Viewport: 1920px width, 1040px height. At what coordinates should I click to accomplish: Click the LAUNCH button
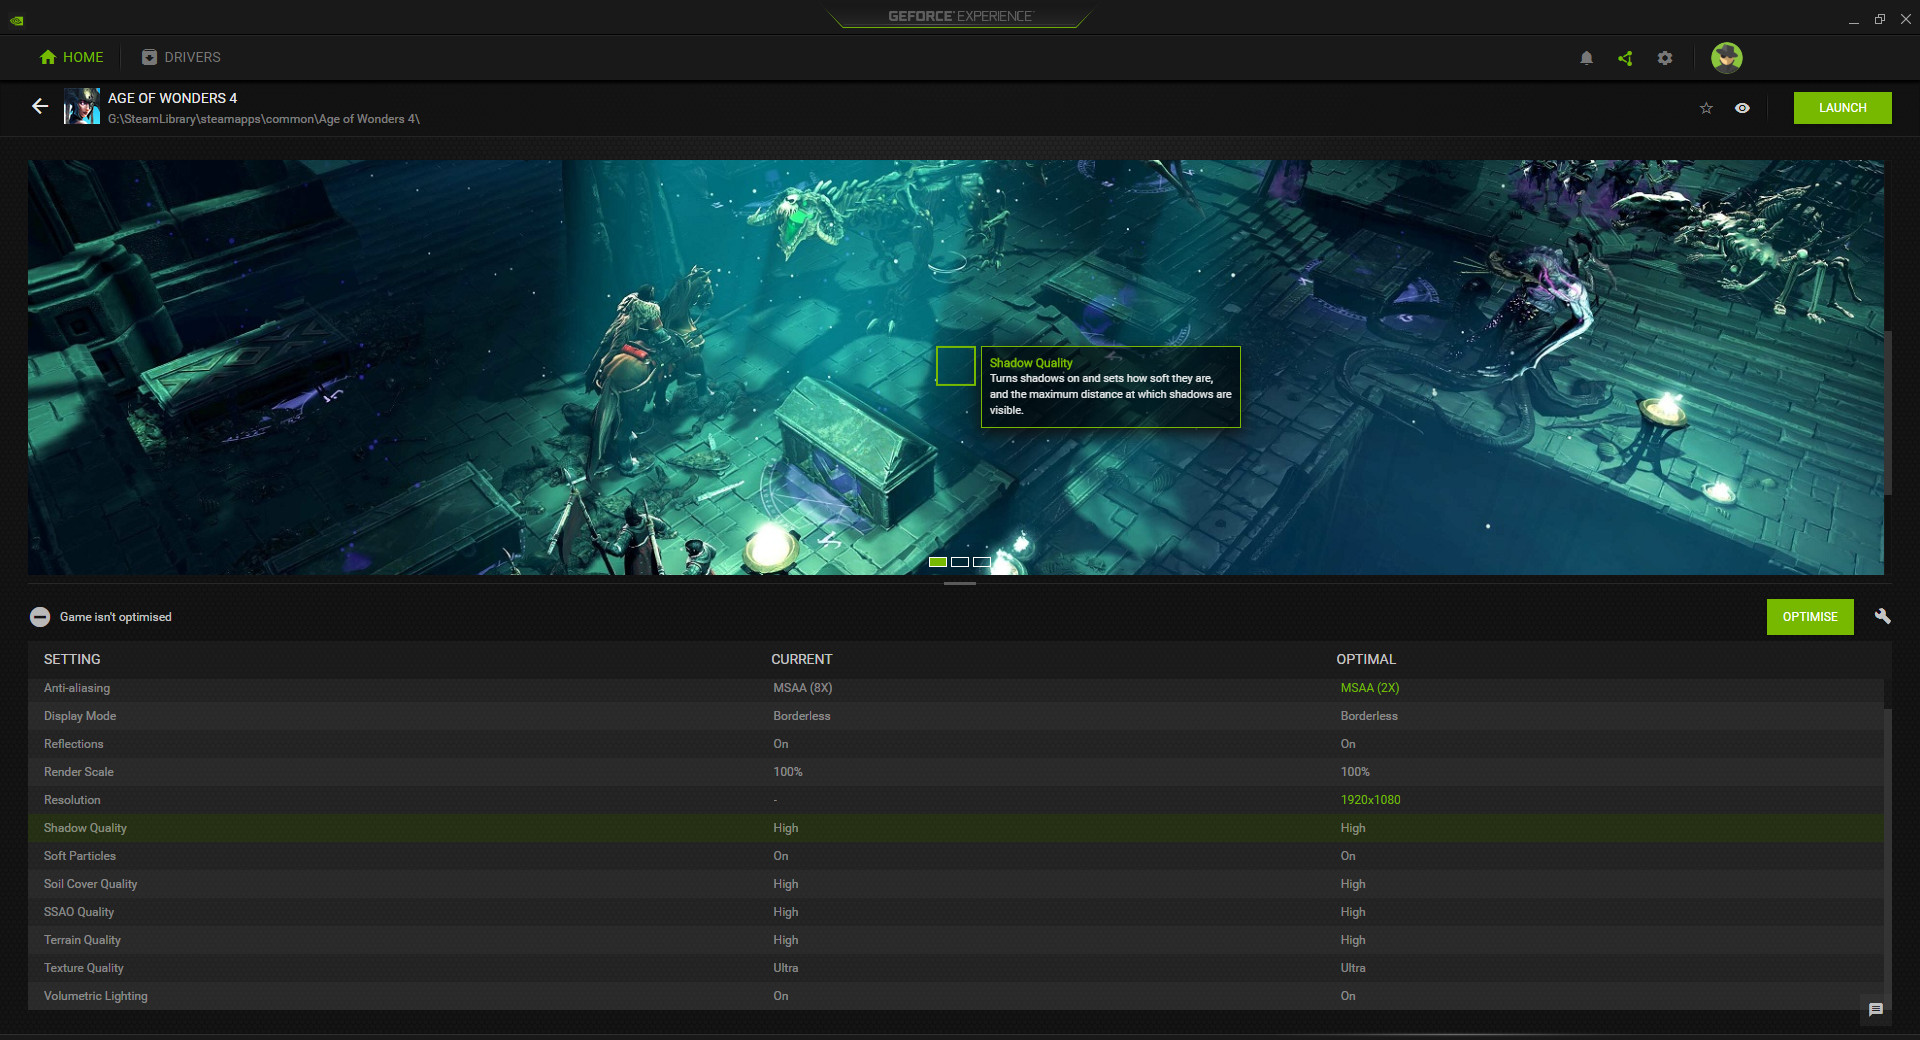coord(1842,107)
